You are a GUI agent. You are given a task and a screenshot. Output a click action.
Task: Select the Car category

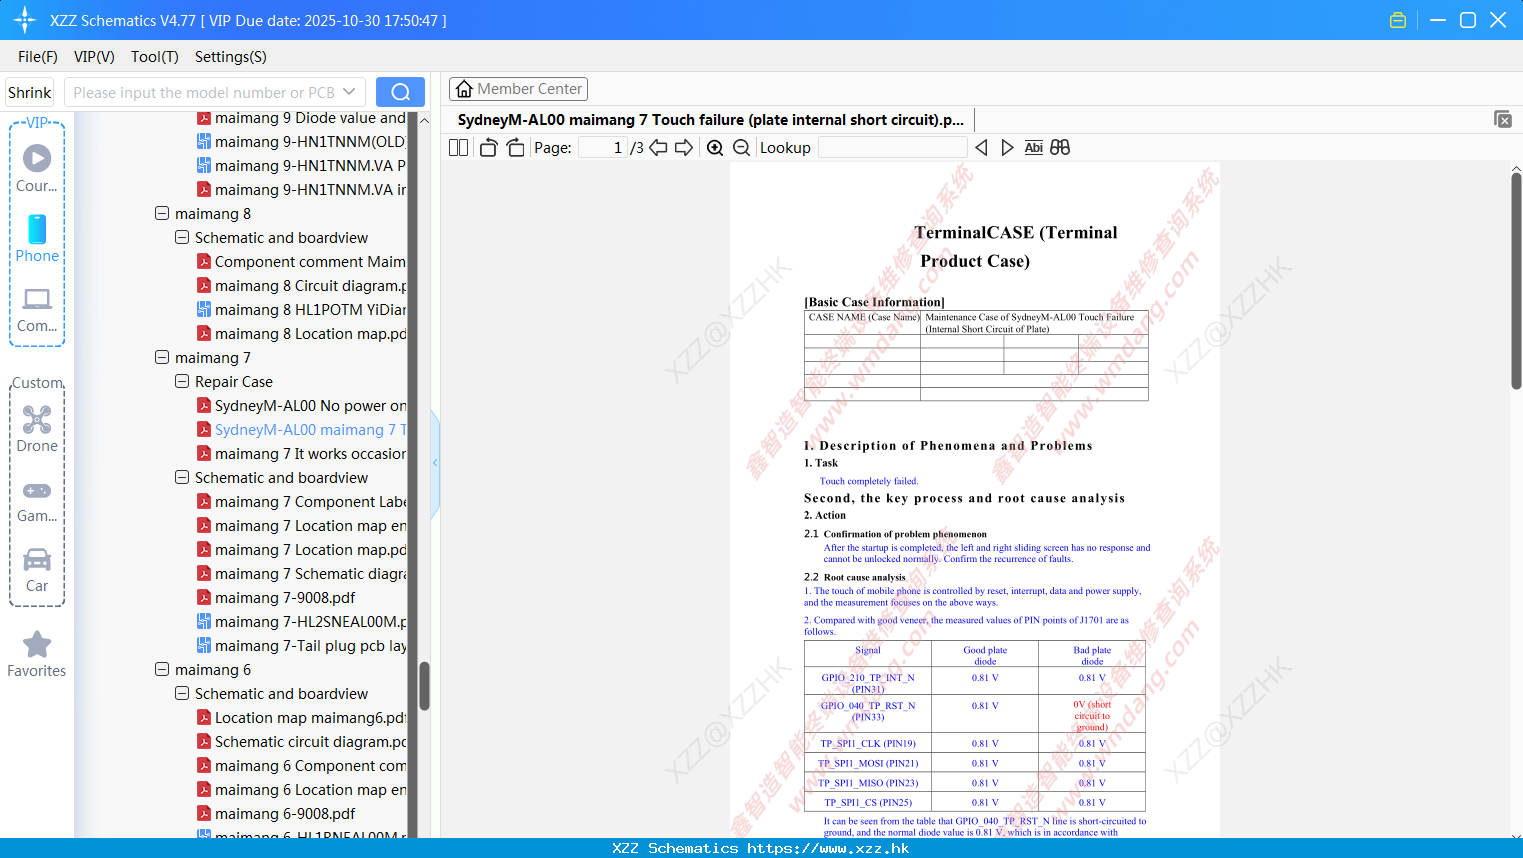[37, 570]
